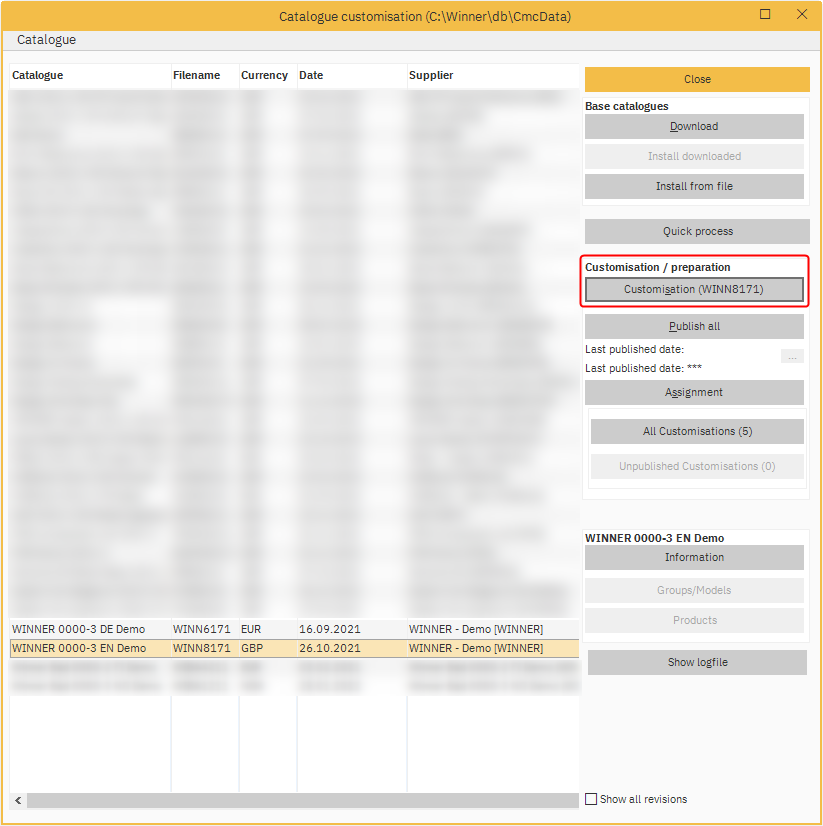Click the ellipsis button beside Last published date

(x=792, y=356)
